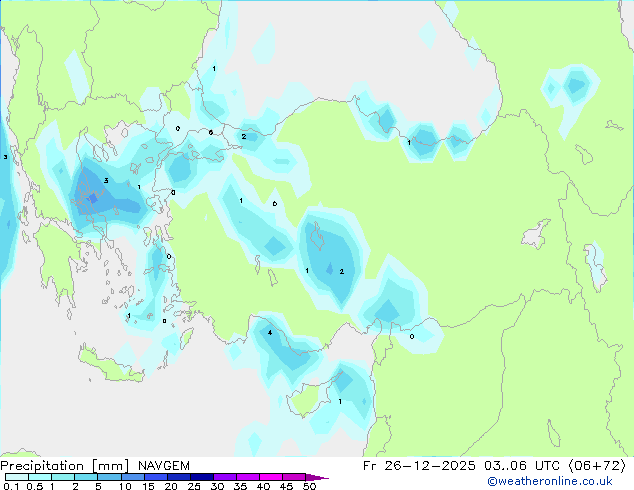The image size is (634, 490).
Task: Click the '0.5' legend value label
Action: [34, 486]
